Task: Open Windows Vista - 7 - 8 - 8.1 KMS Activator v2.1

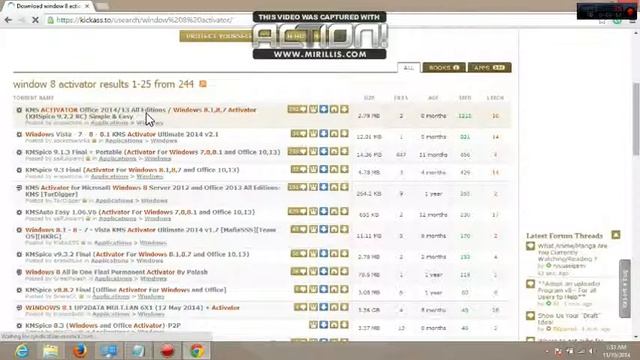Action: 122,134
